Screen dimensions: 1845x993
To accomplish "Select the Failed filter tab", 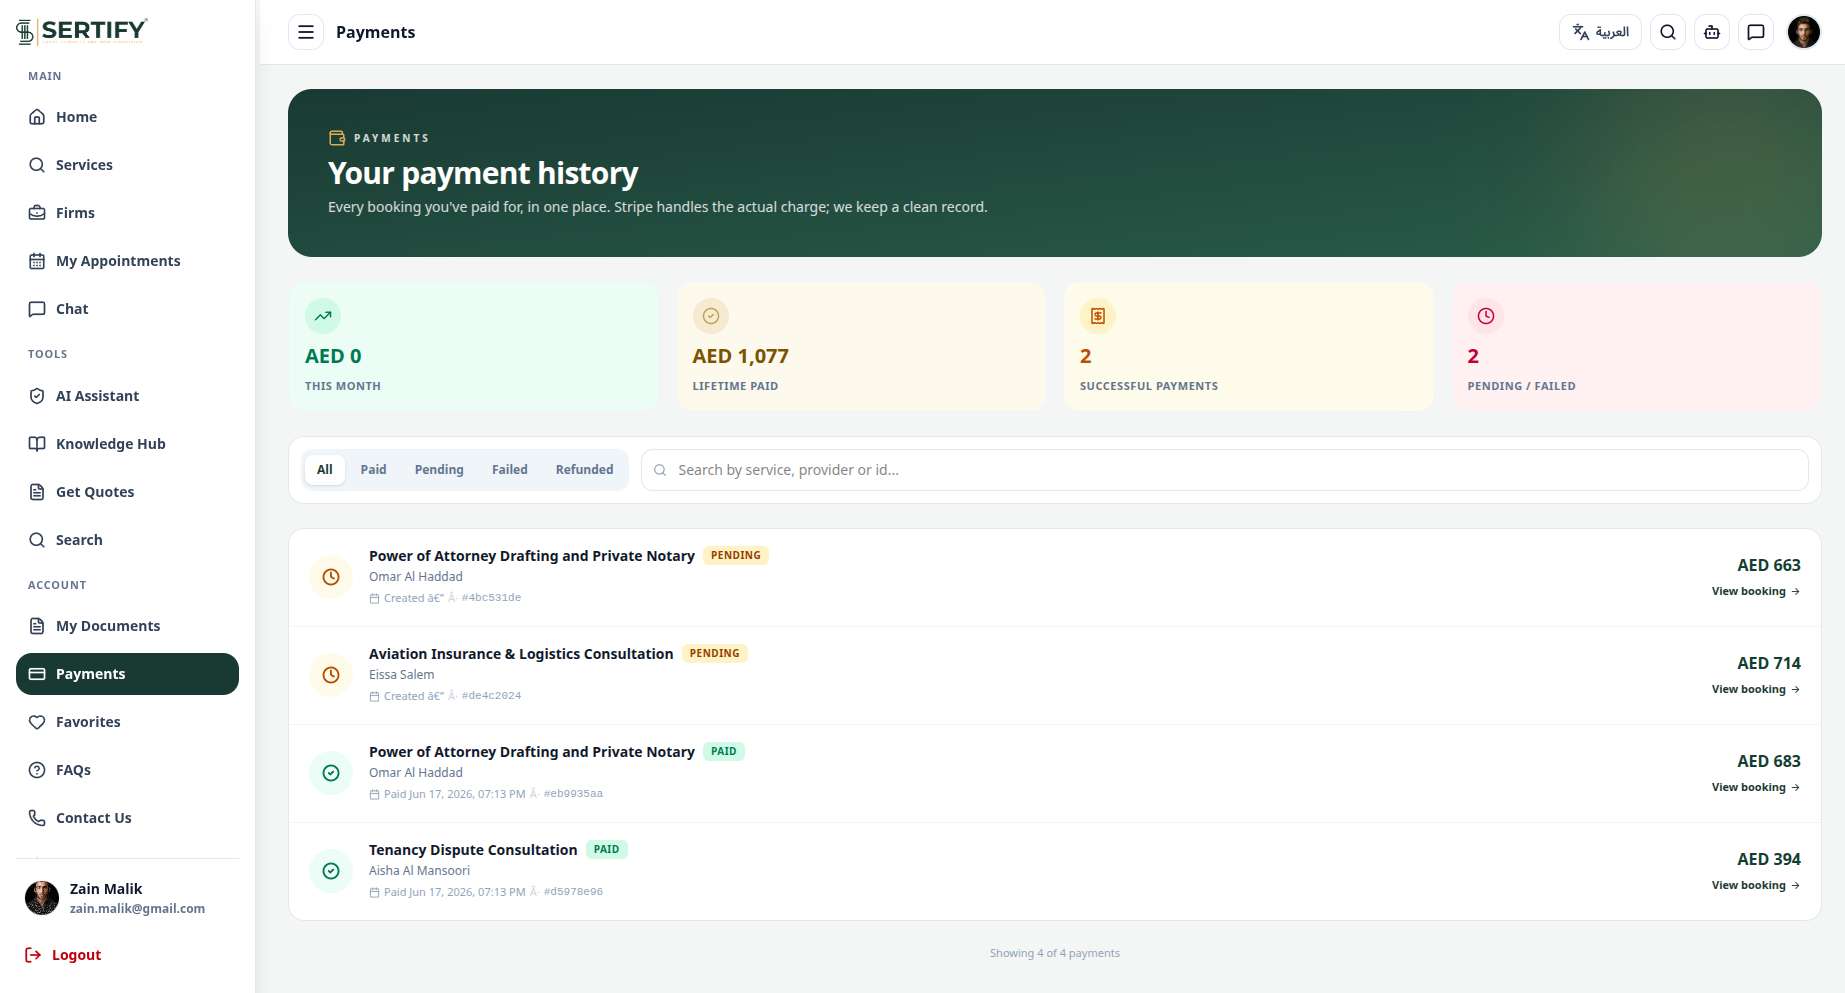I will coord(510,470).
